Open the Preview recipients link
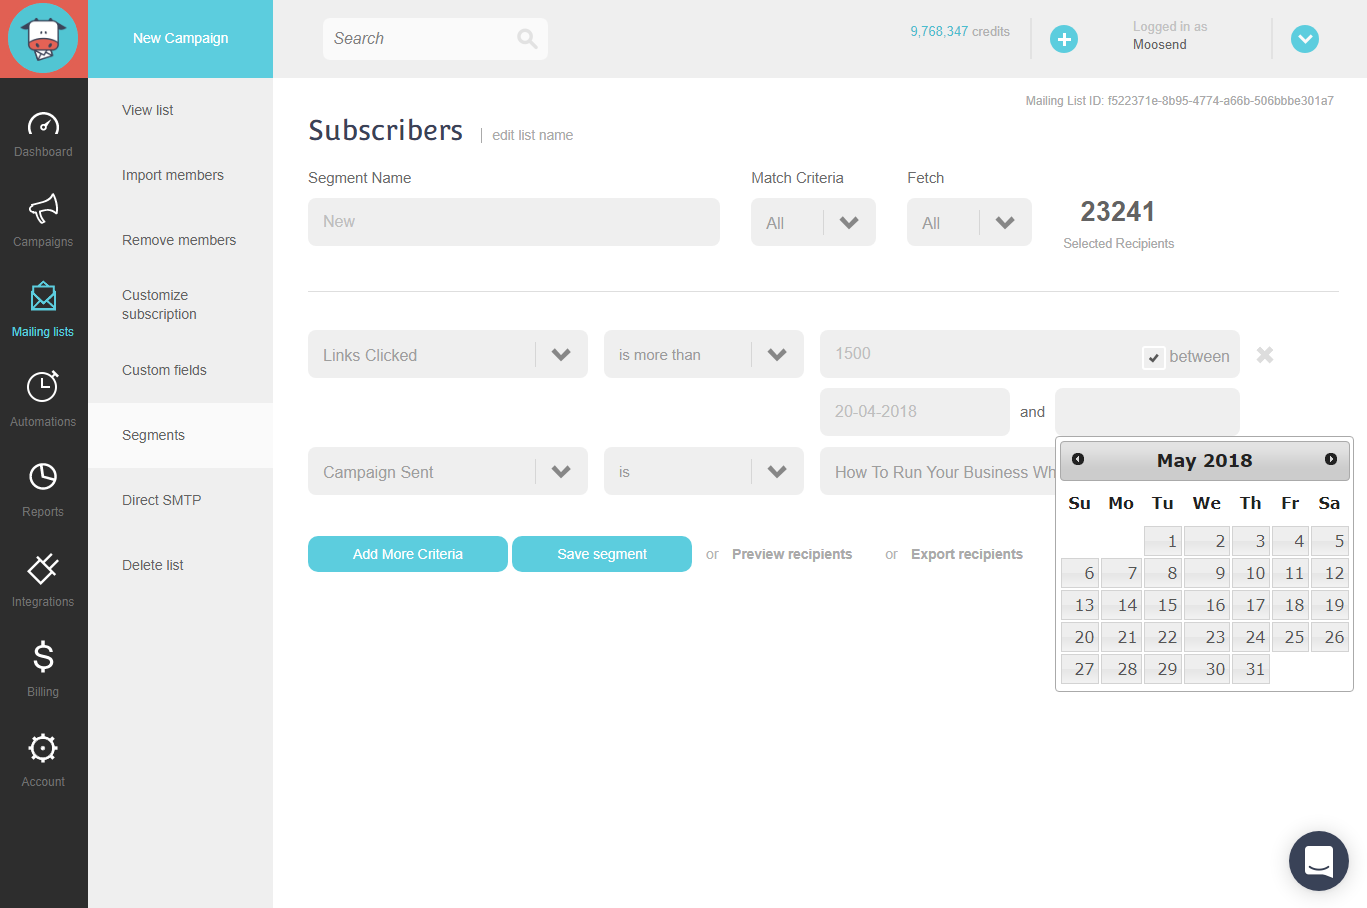The height and width of the screenshot is (908, 1367). pos(792,553)
